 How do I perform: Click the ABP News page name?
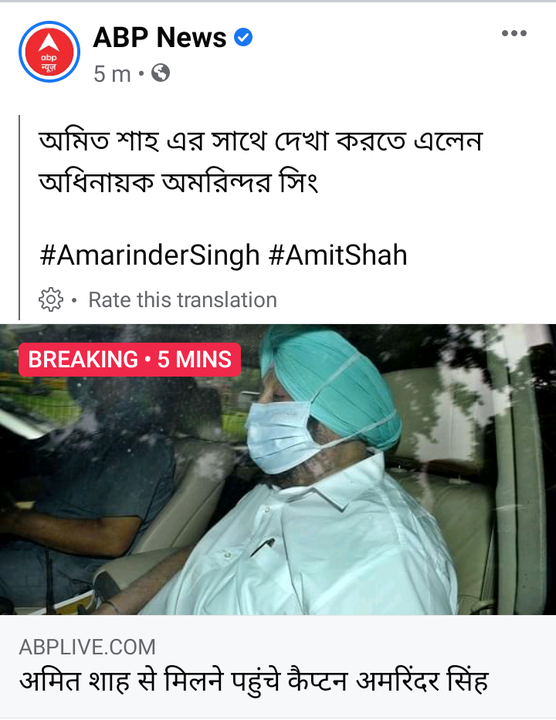pyautogui.click(x=160, y=37)
